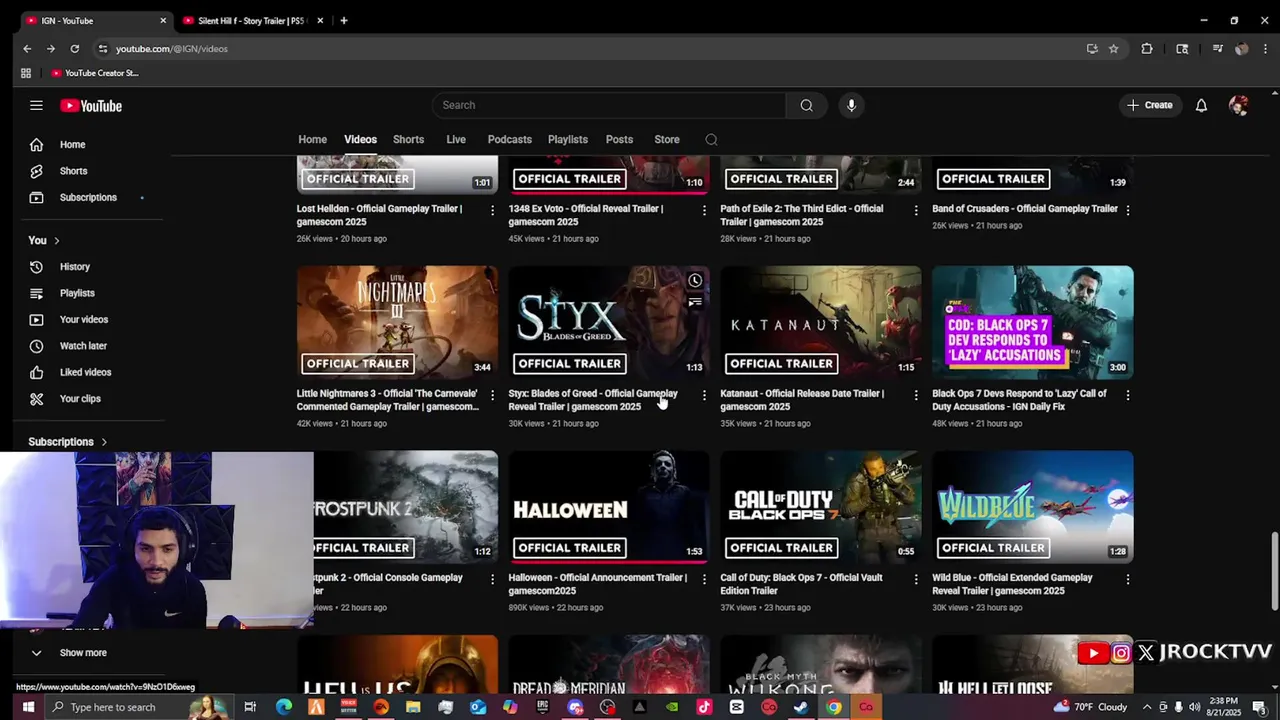
Task: Open the notifications bell
Action: pyautogui.click(x=1201, y=105)
